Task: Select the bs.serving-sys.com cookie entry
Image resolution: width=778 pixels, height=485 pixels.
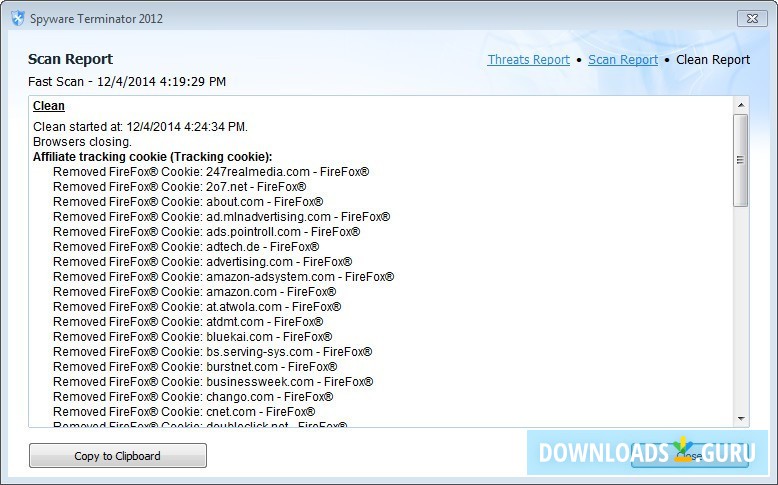Action: [x=212, y=351]
